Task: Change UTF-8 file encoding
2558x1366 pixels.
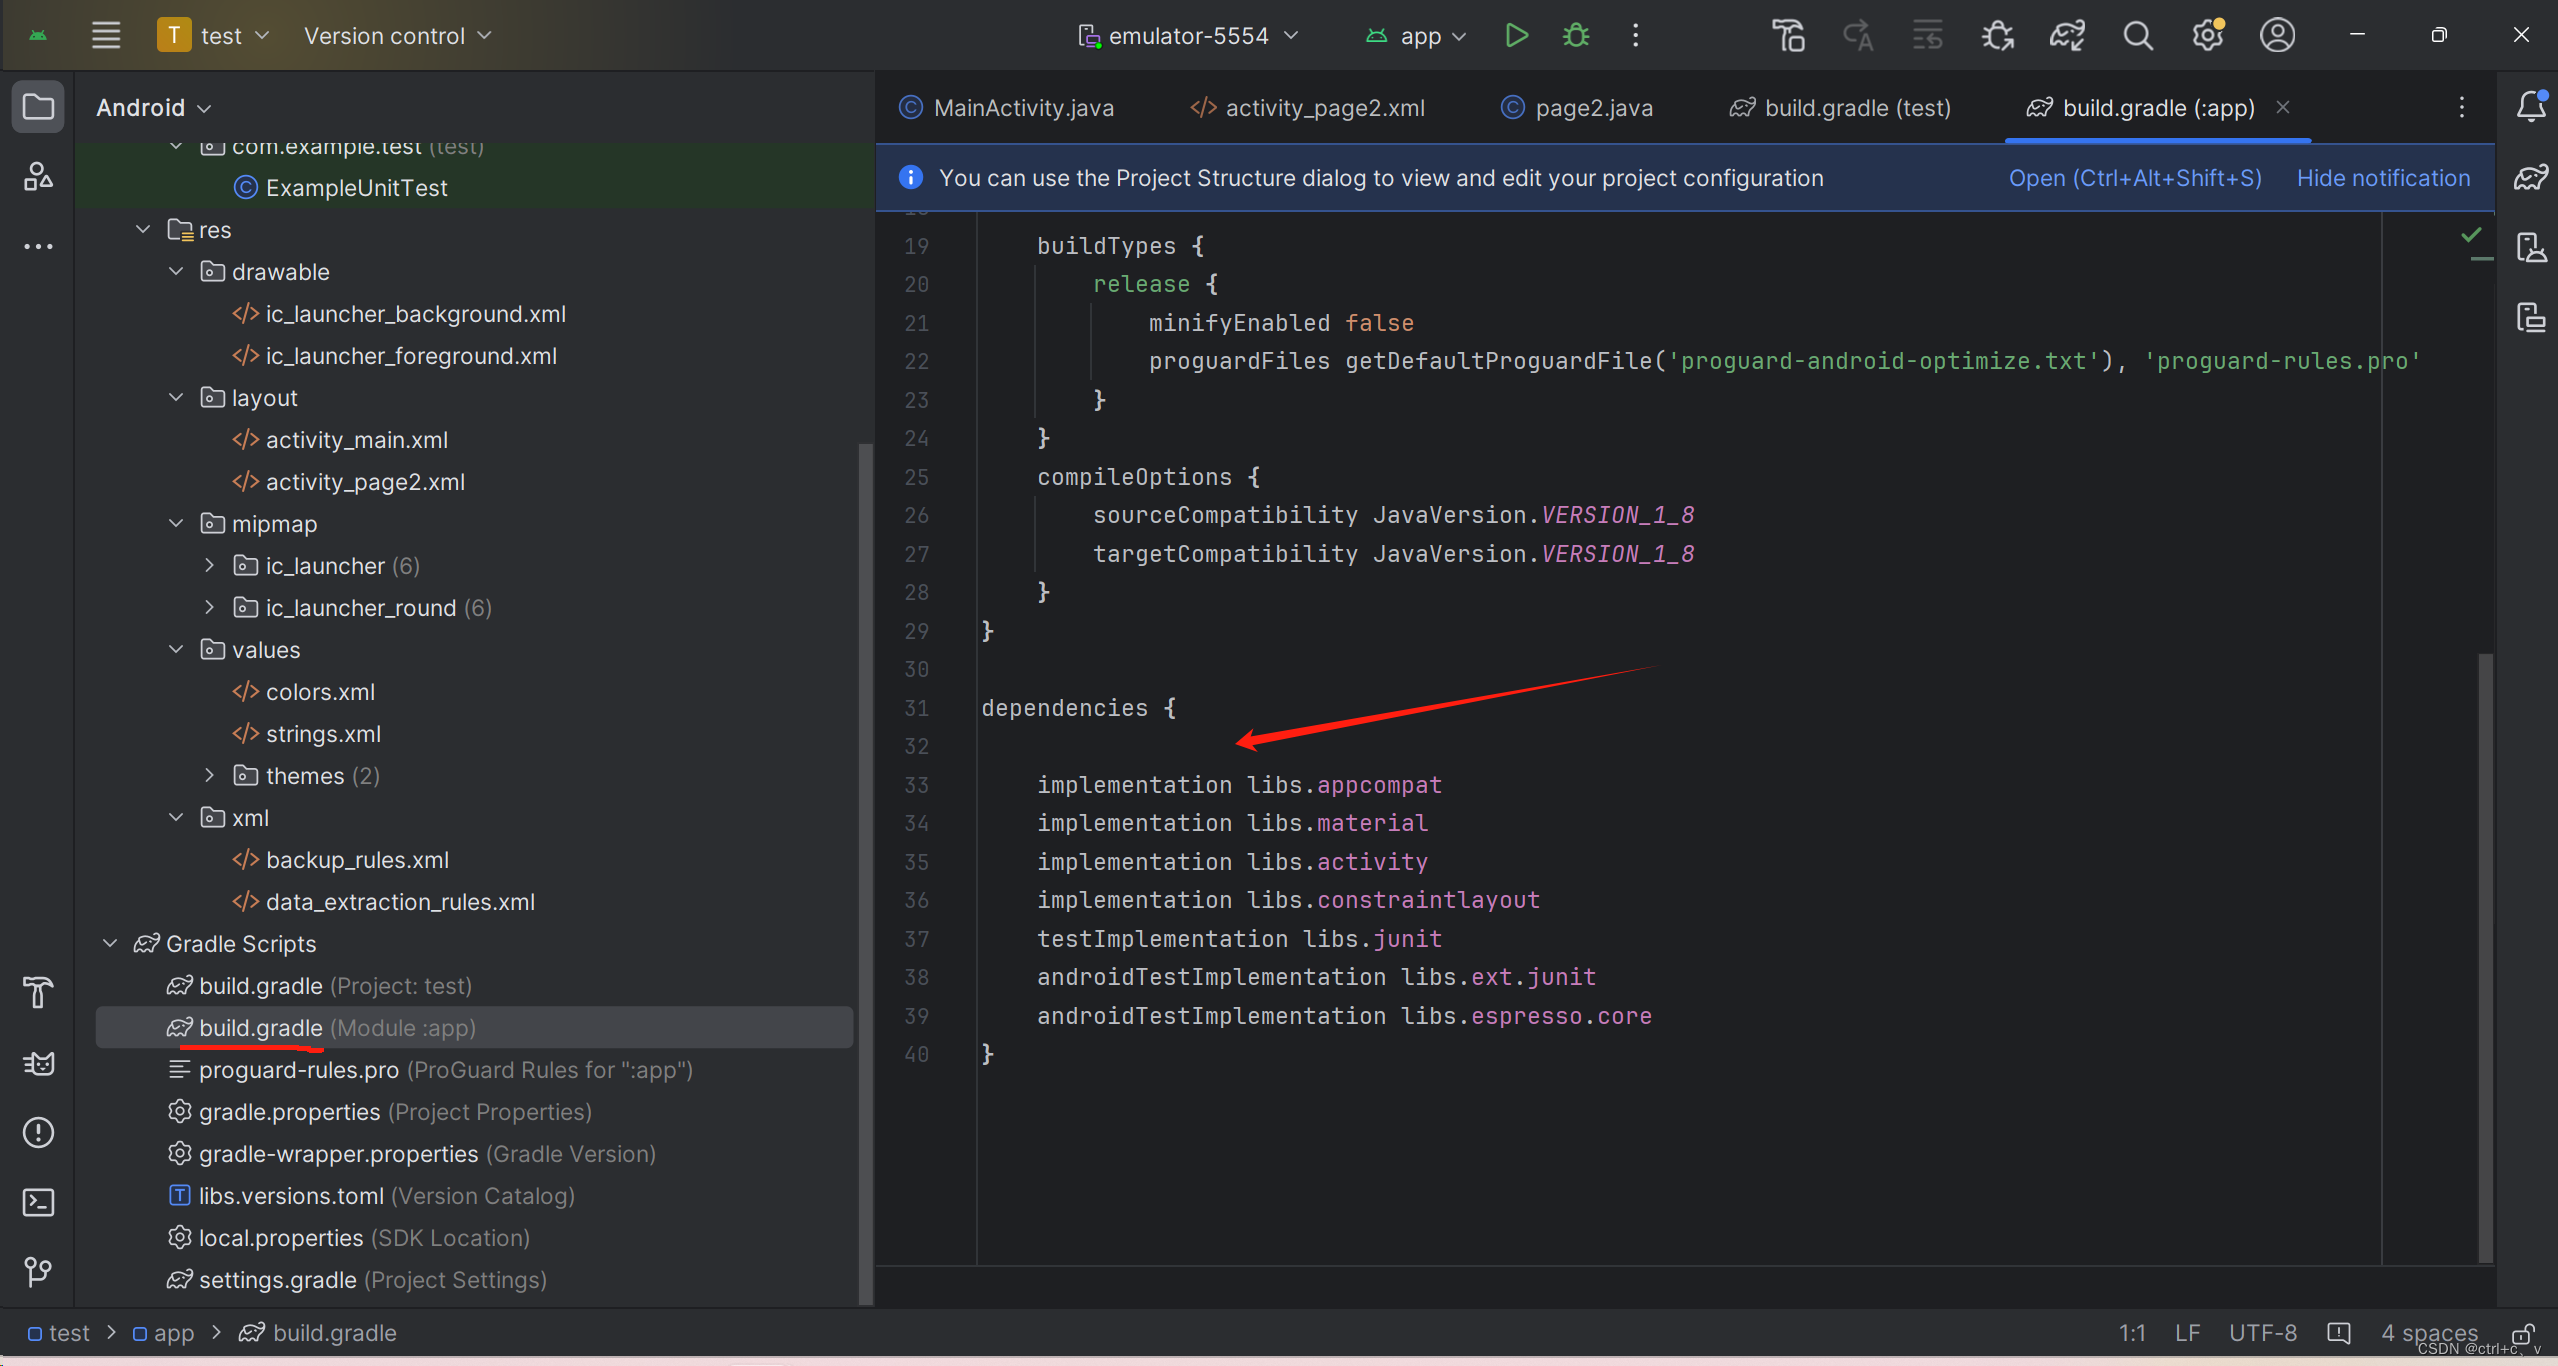Action: point(2262,1333)
